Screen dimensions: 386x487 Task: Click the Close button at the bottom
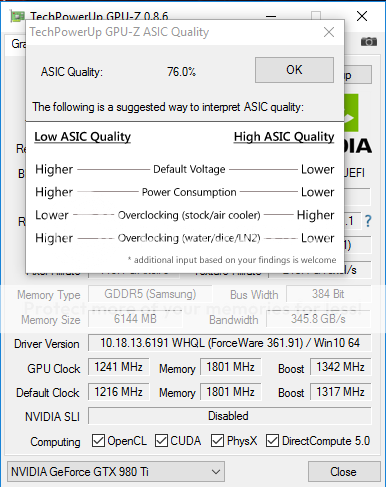coord(344,472)
